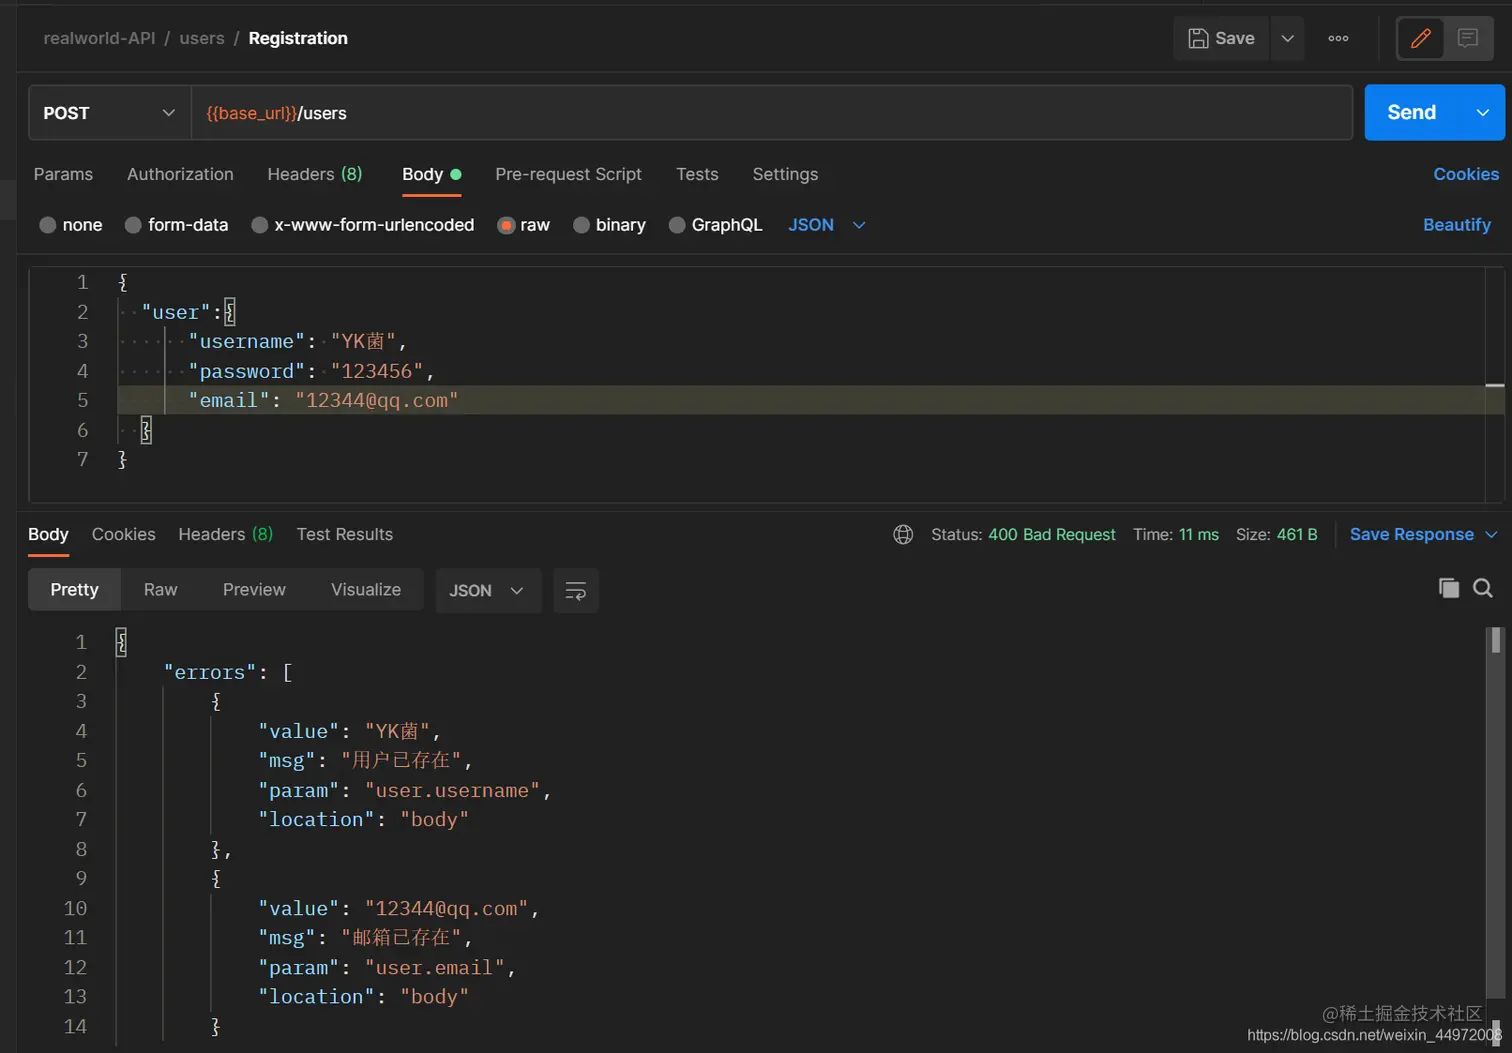This screenshot has width=1512, height=1053.
Task: Switch response view to Preview
Action: [x=254, y=590]
